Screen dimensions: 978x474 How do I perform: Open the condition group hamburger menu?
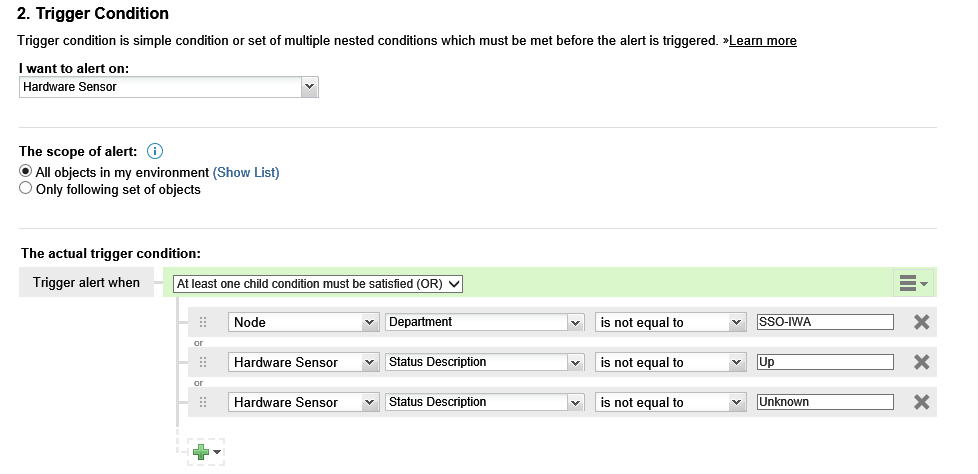tap(912, 284)
